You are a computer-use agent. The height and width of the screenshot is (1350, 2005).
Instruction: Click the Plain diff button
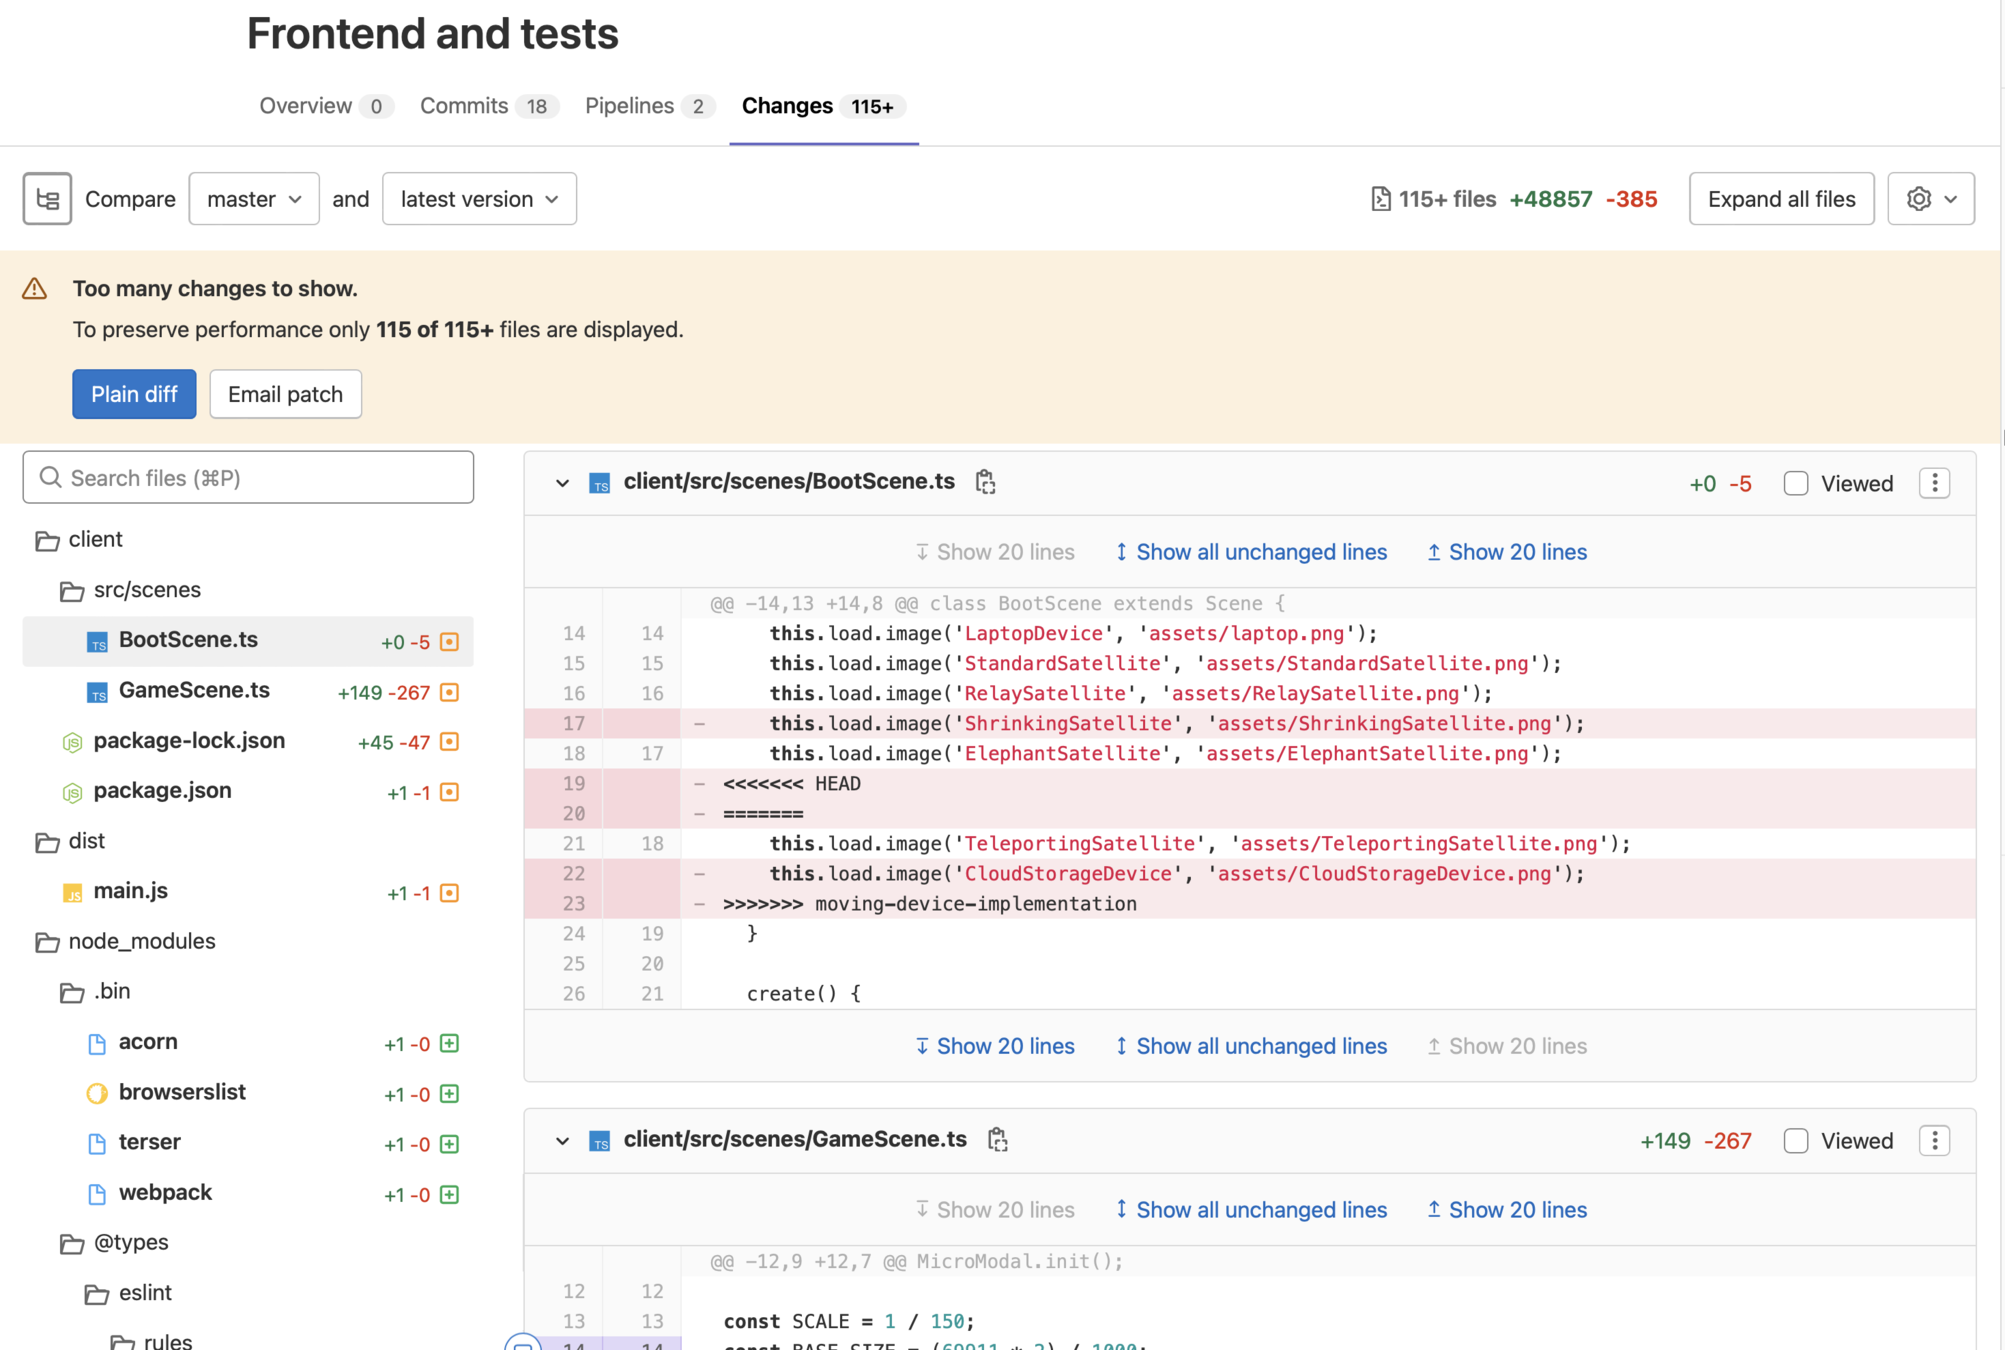click(x=134, y=394)
